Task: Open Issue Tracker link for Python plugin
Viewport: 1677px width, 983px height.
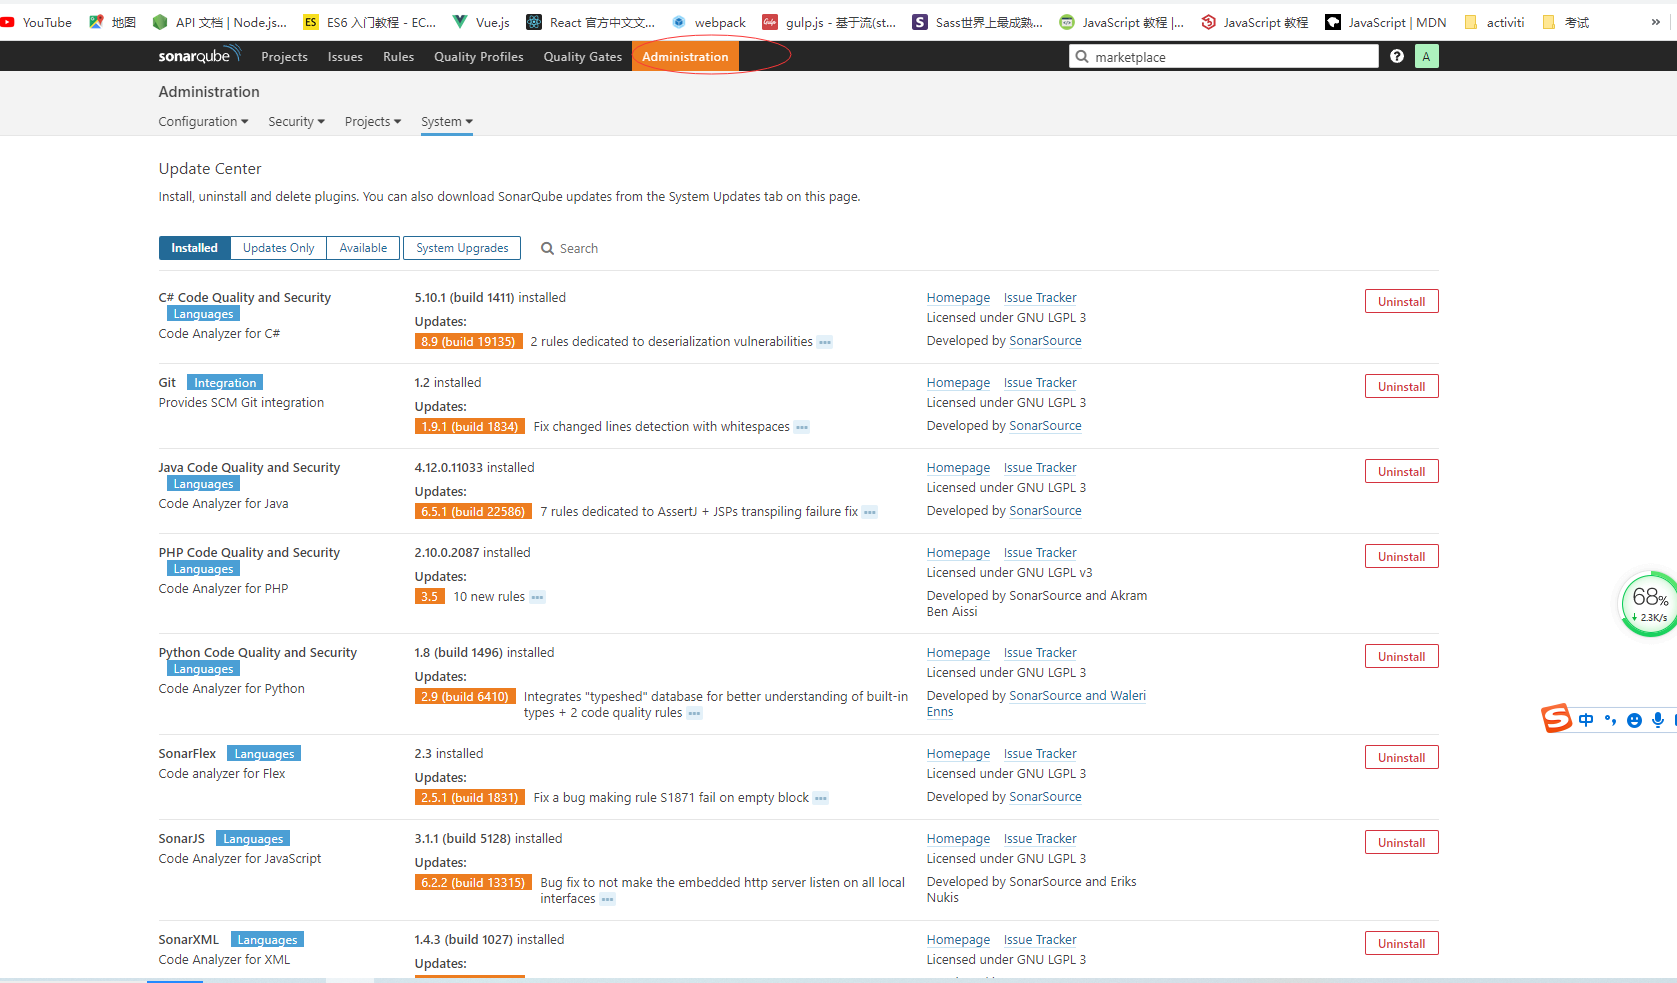Action: pyautogui.click(x=1040, y=653)
